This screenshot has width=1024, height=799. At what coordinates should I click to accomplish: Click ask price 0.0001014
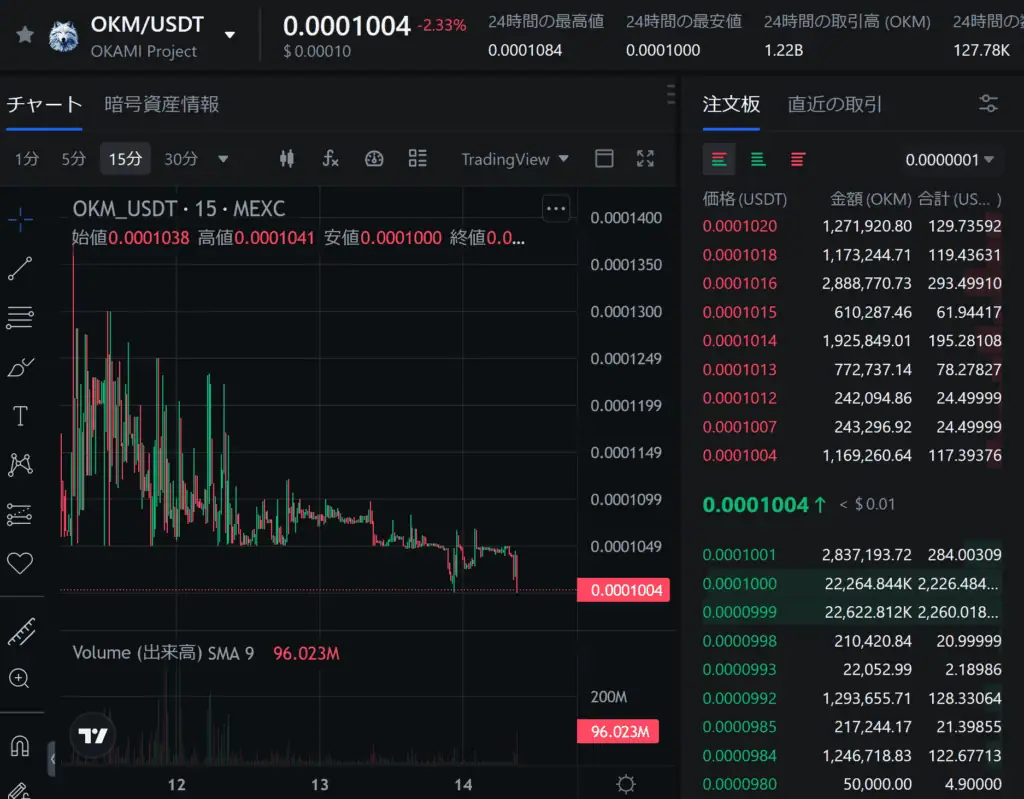click(740, 340)
